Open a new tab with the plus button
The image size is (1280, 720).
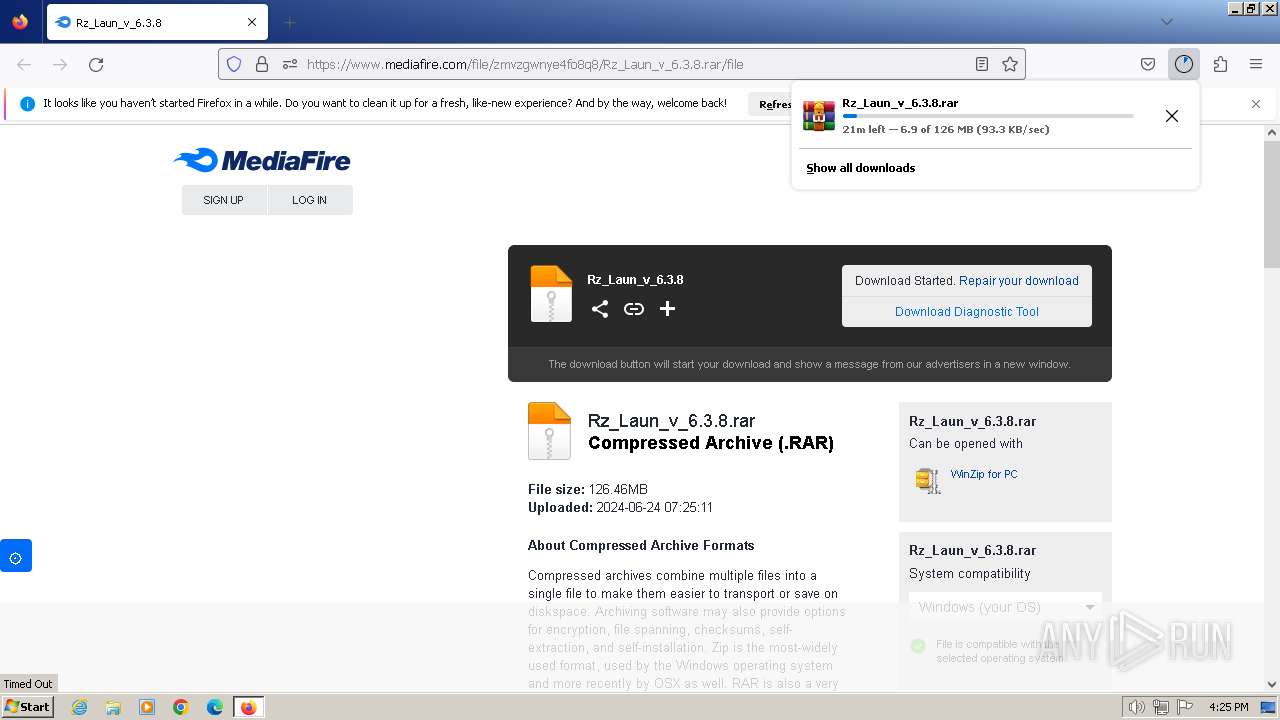(289, 22)
